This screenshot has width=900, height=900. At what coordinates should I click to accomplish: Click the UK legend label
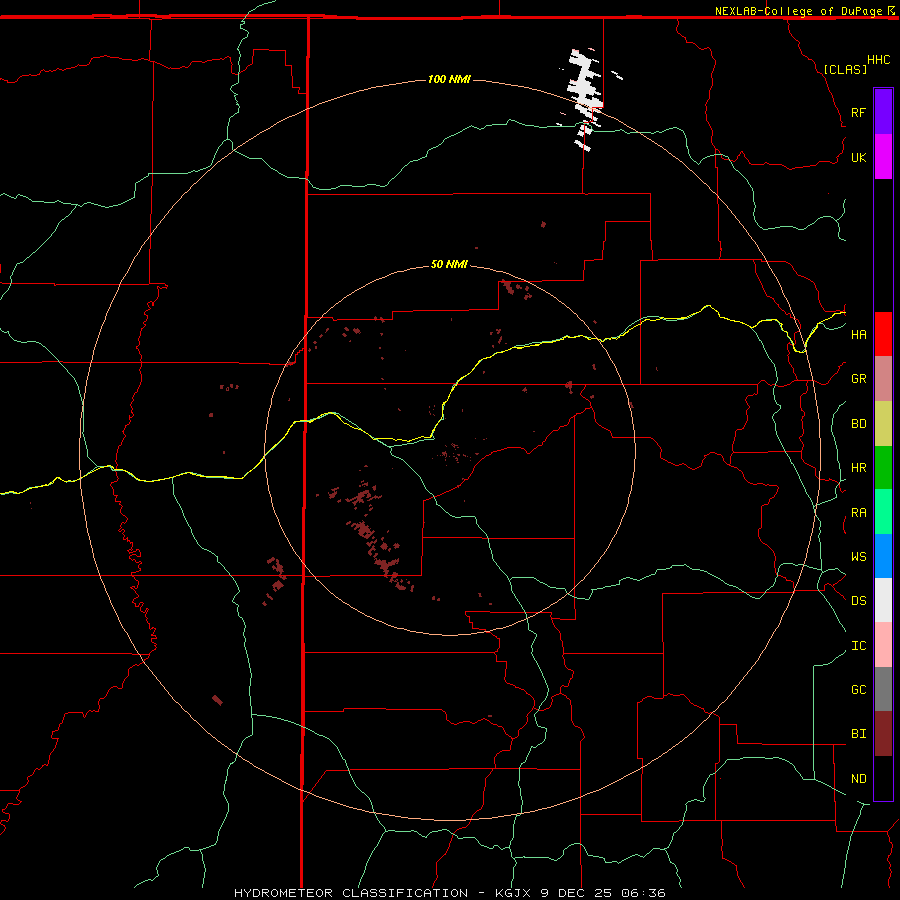coord(858,157)
